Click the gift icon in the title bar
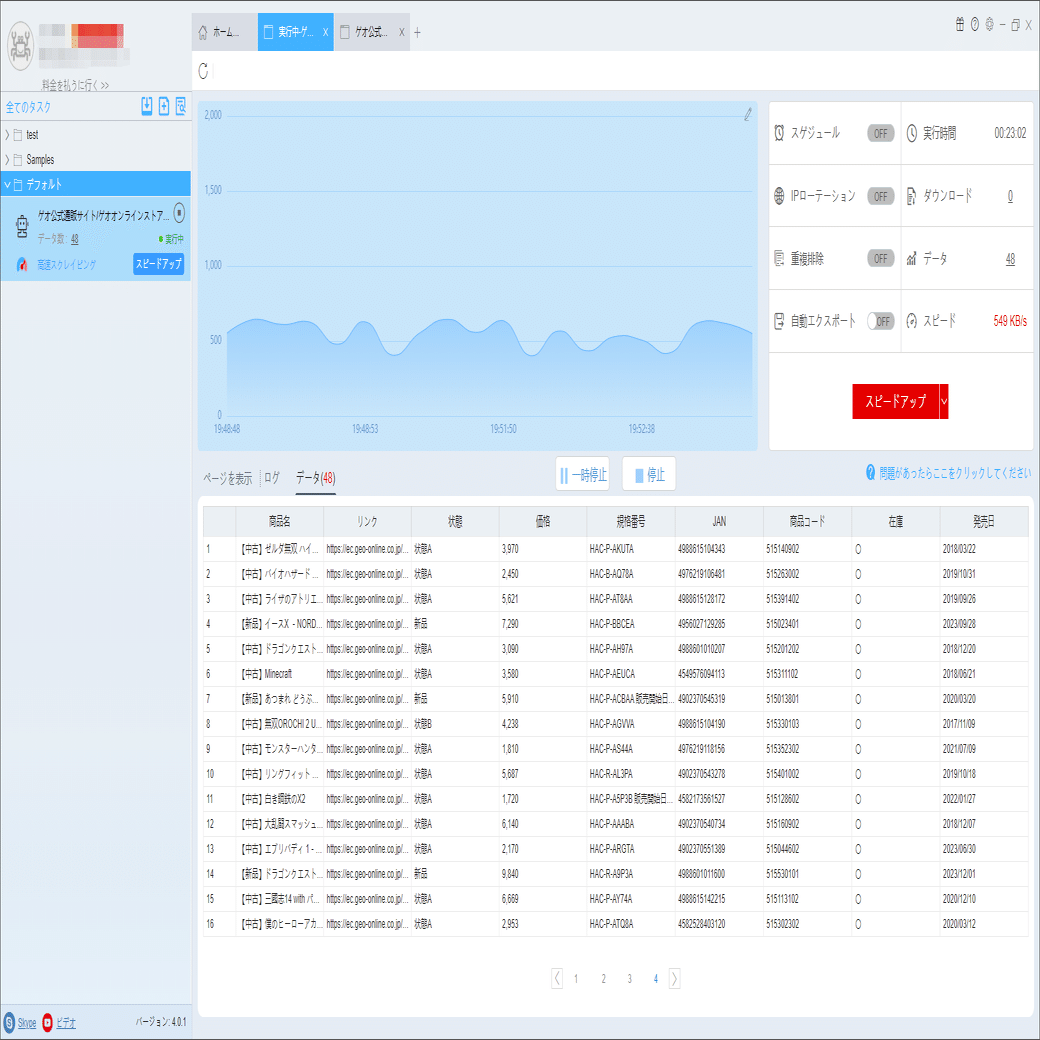Image resolution: width=1040 pixels, height=1040 pixels. click(x=960, y=25)
